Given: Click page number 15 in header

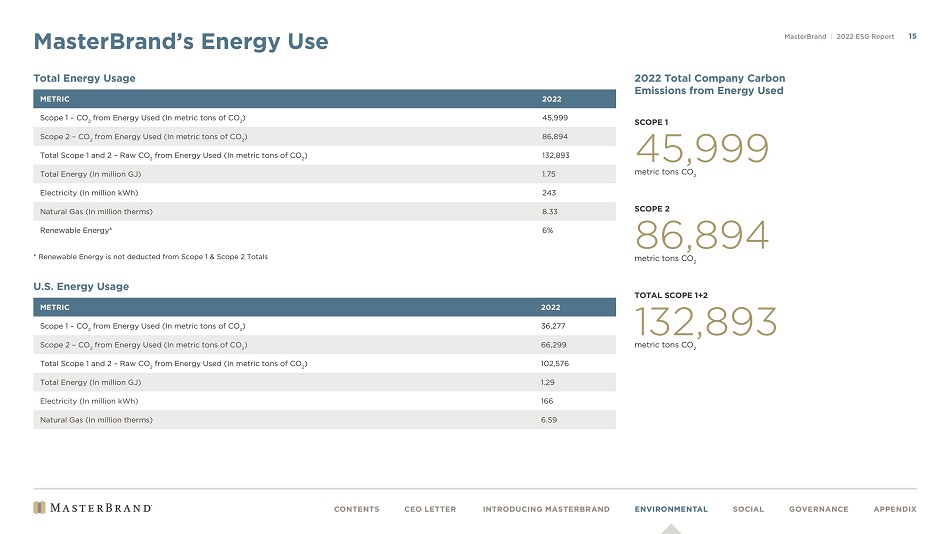Looking at the screenshot, I should click(912, 37).
